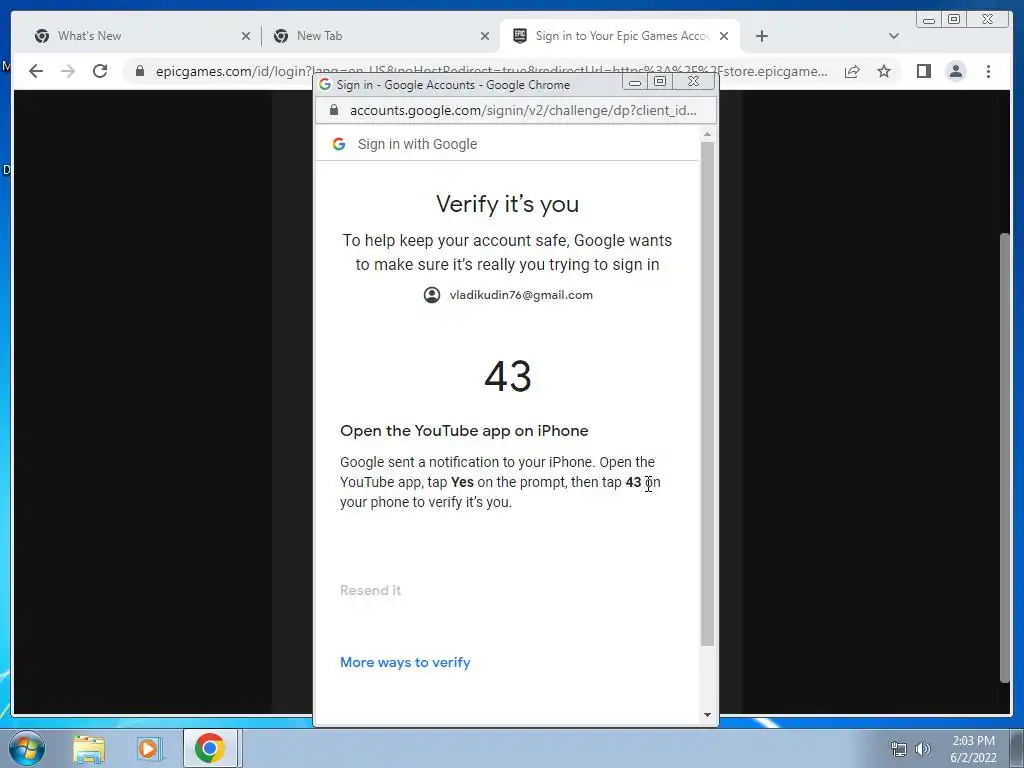This screenshot has width=1024, height=768.
Task: Open the Chrome profile avatar
Action: point(955,71)
